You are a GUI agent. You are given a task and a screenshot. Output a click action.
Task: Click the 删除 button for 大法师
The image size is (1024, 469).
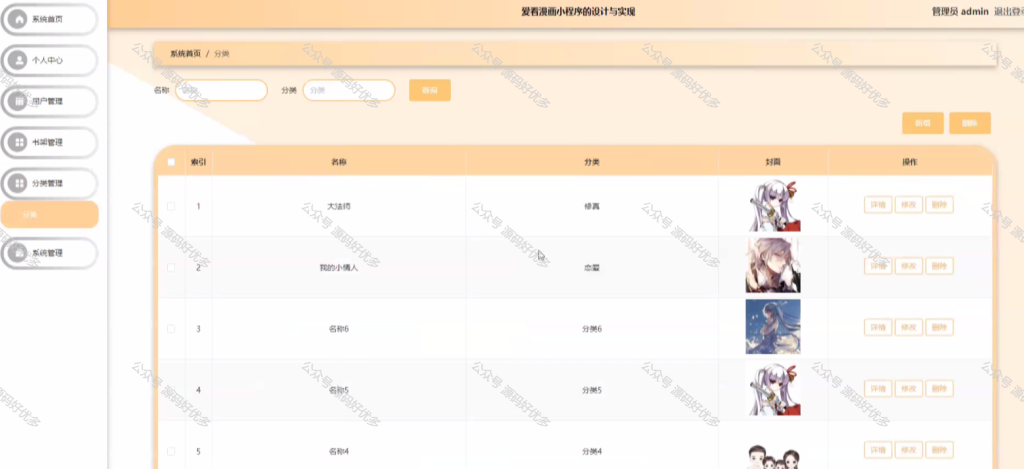point(939,204)
